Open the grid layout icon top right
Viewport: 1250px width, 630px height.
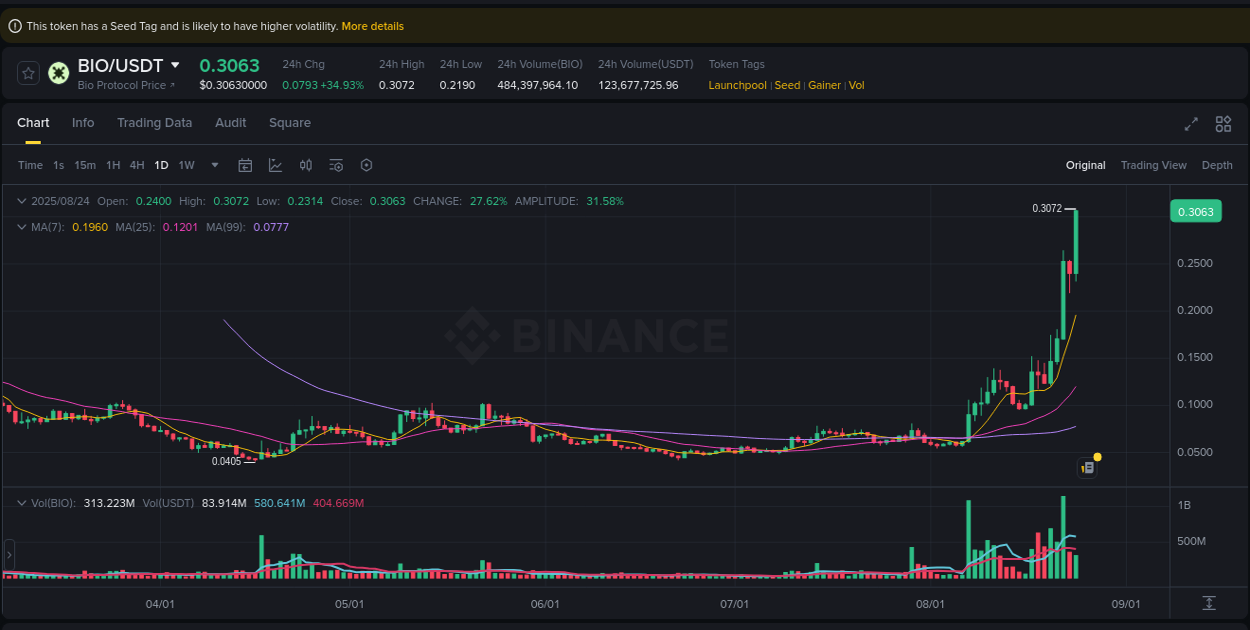point(1223,124)
